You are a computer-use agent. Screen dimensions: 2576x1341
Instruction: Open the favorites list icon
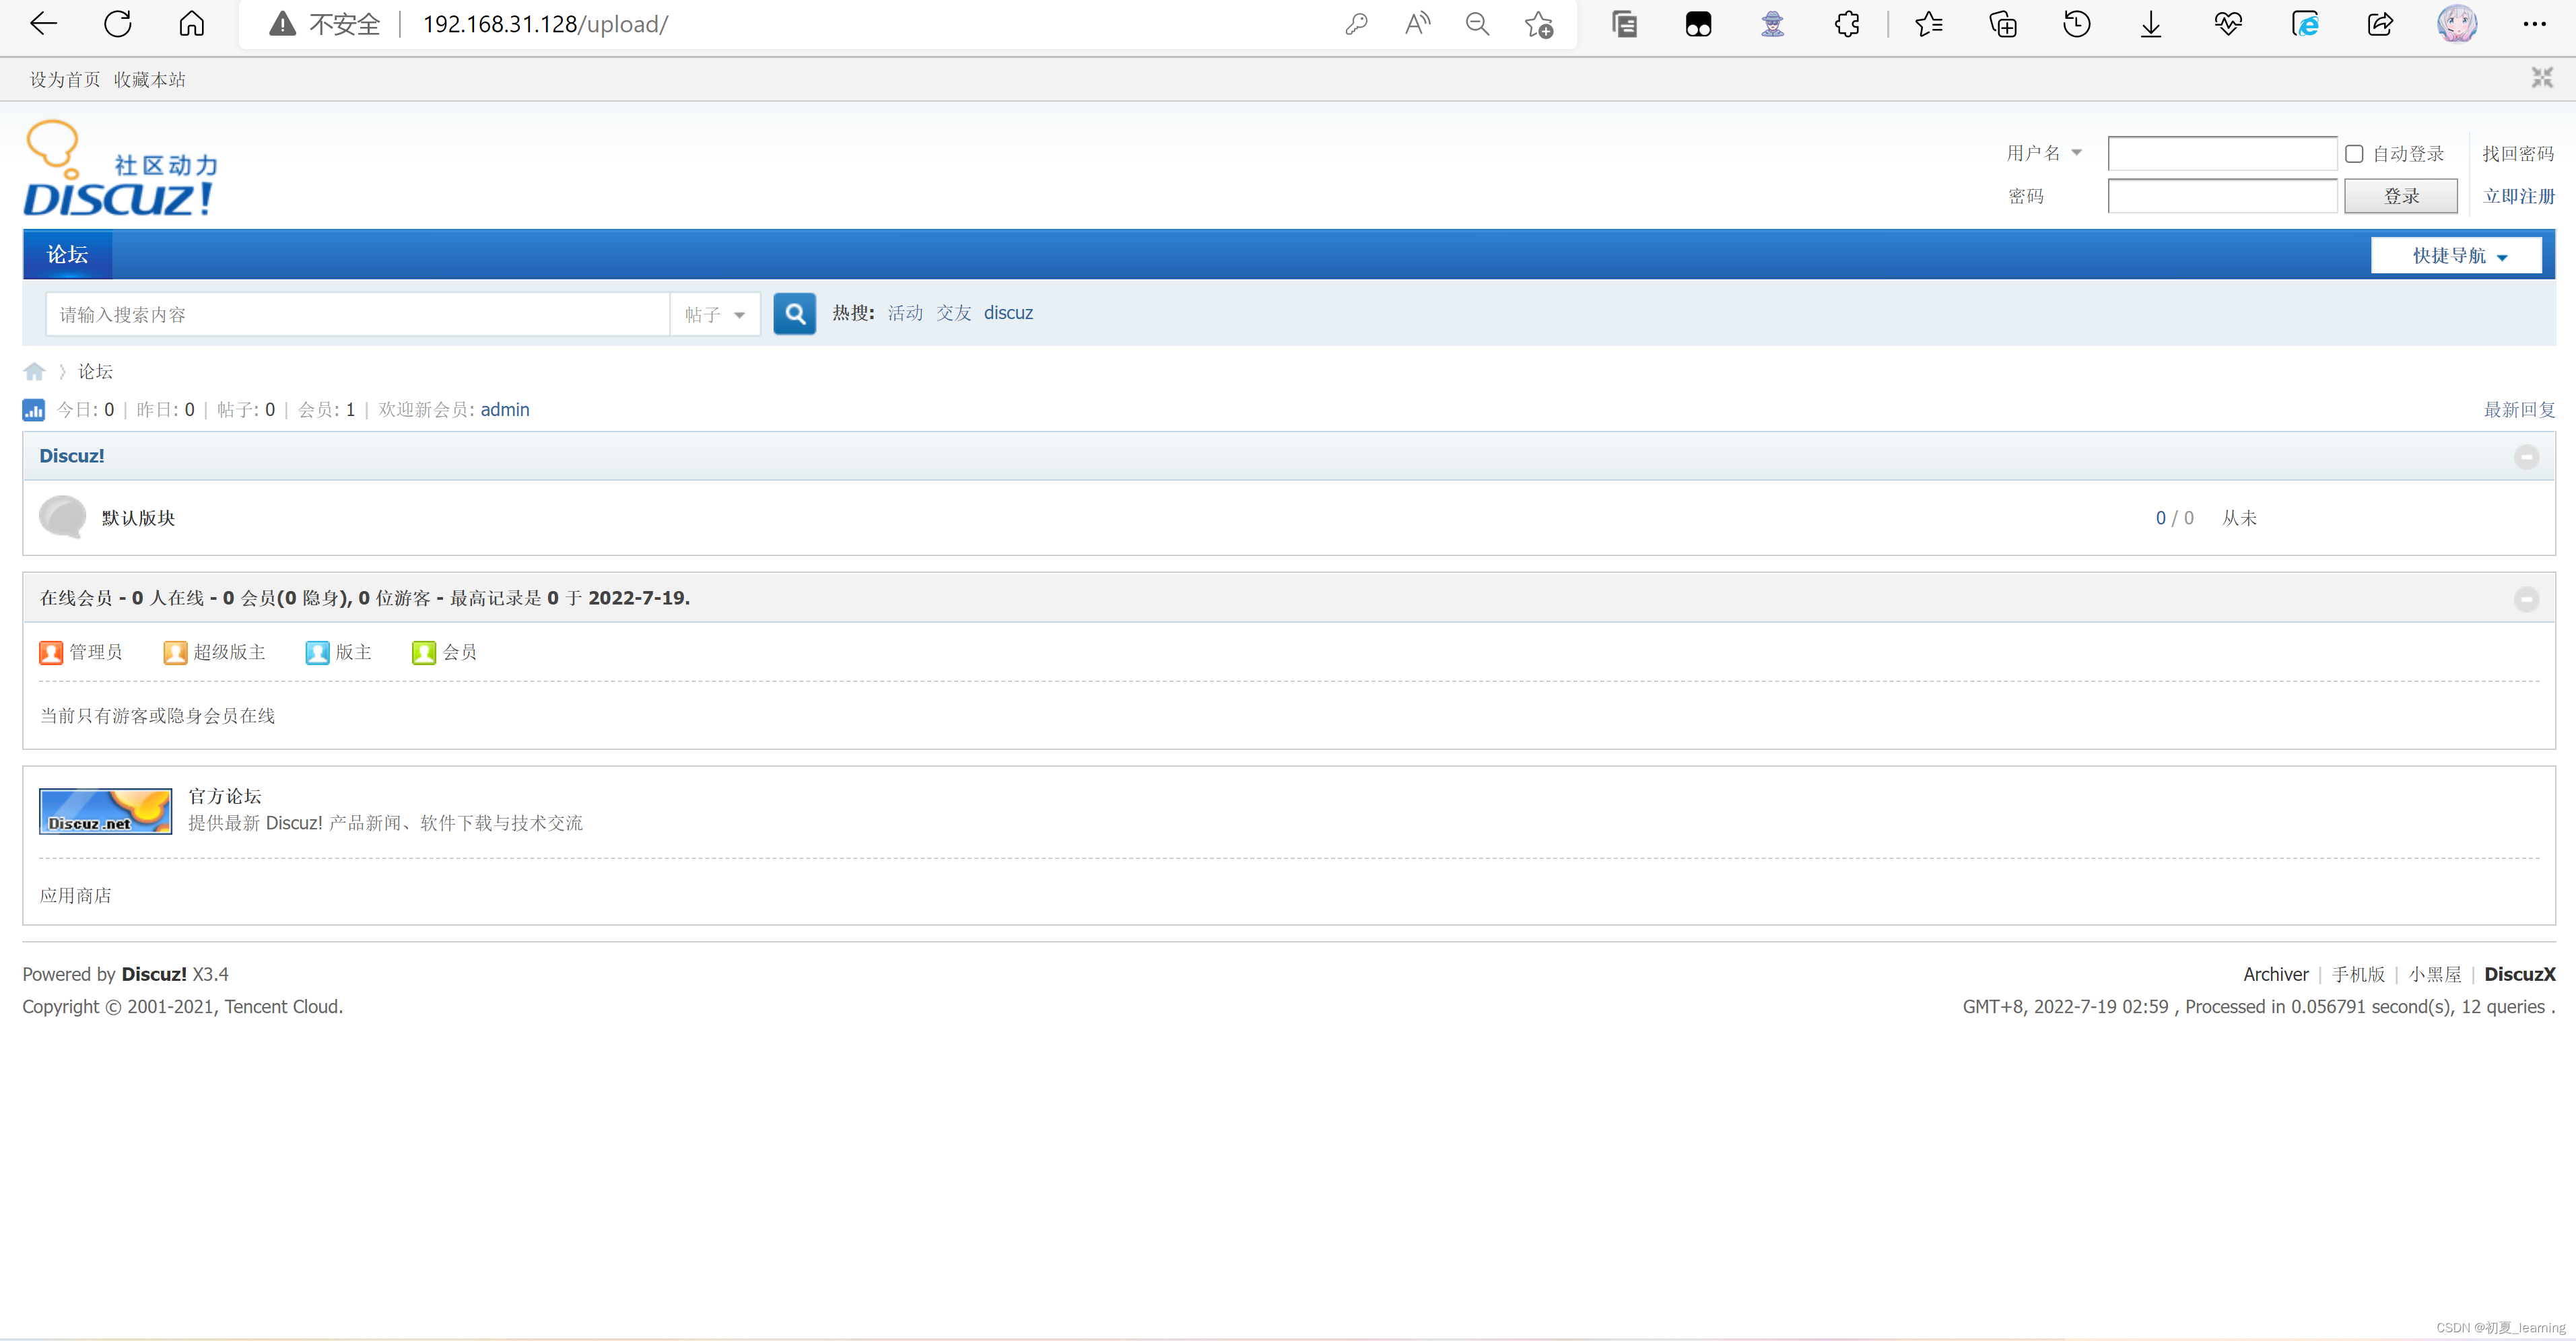point(1929,24)
